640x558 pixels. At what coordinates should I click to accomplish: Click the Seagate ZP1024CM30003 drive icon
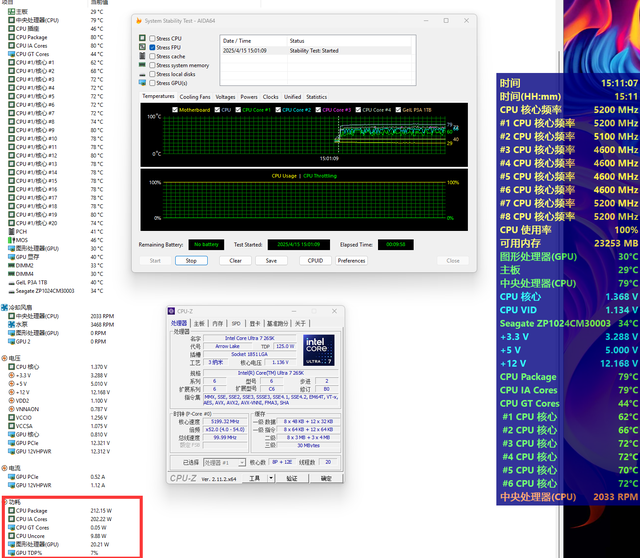pos(11,291)
